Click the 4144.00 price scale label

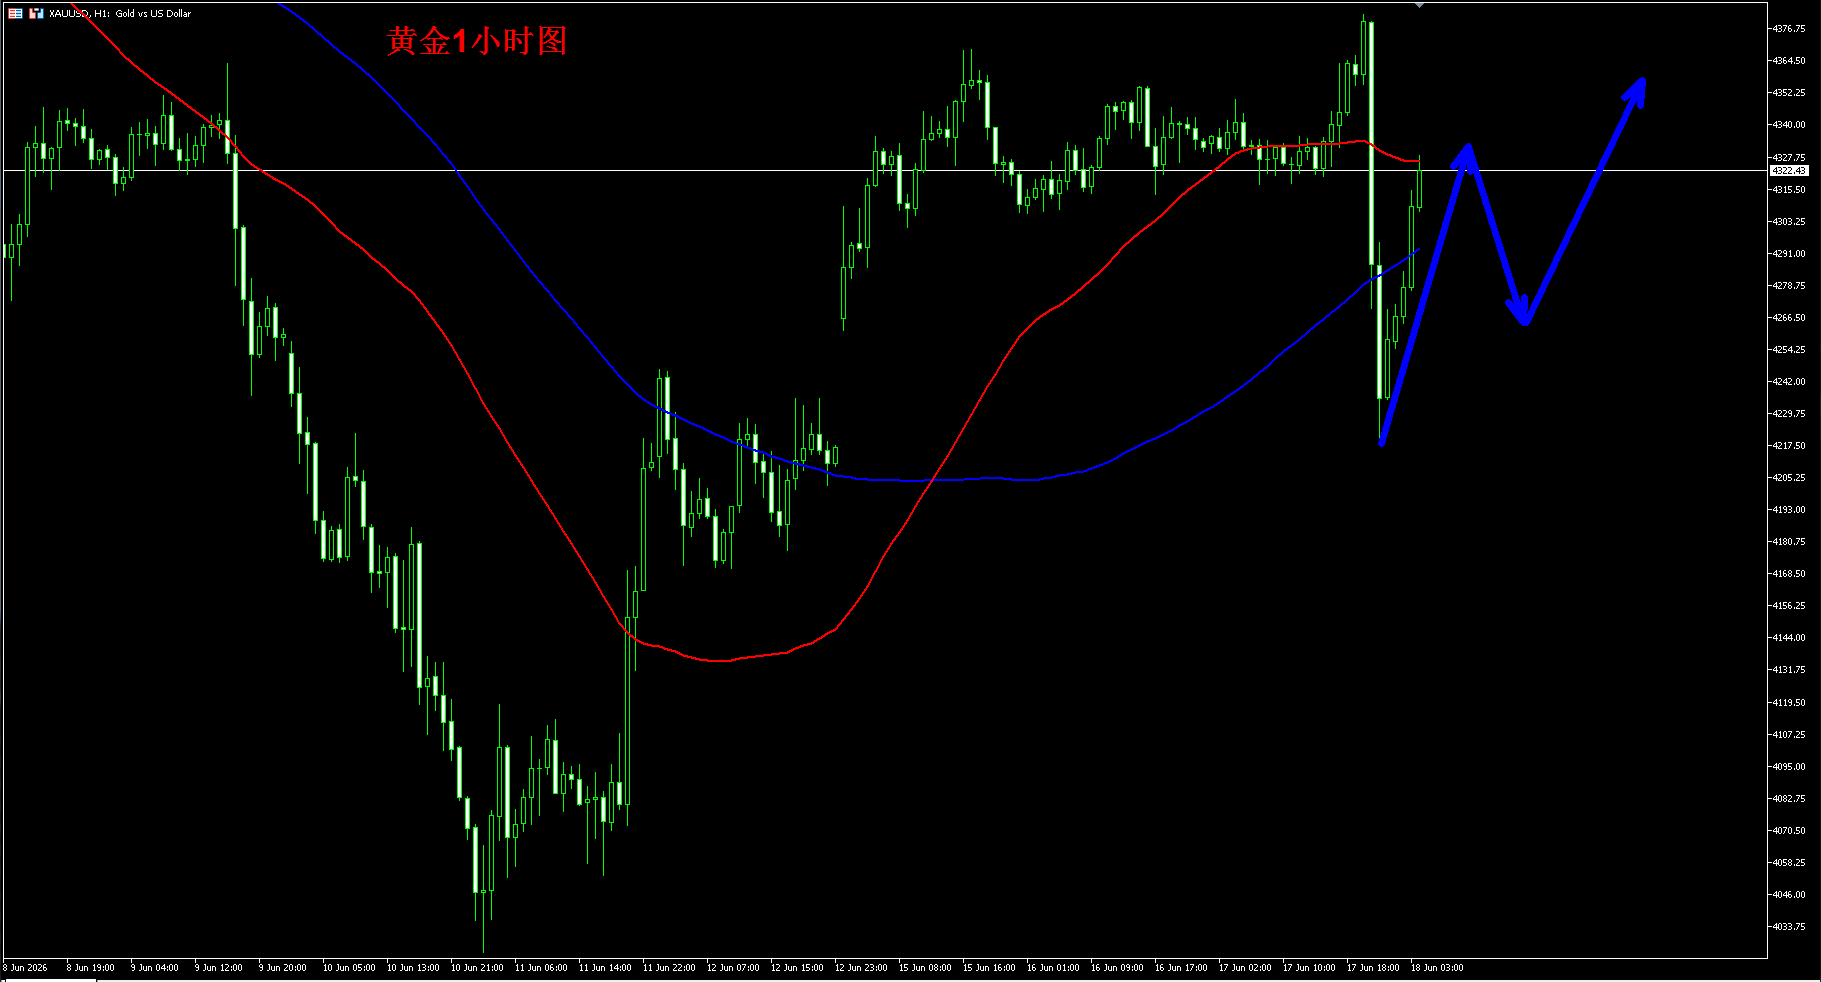tap(1789, 638)
